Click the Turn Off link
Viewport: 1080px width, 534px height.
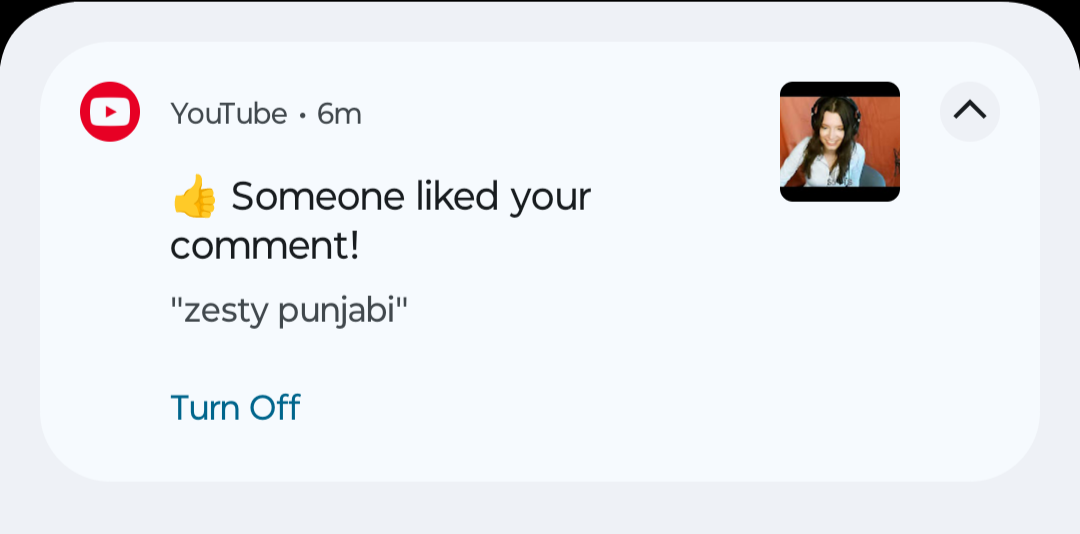point(235,408)
